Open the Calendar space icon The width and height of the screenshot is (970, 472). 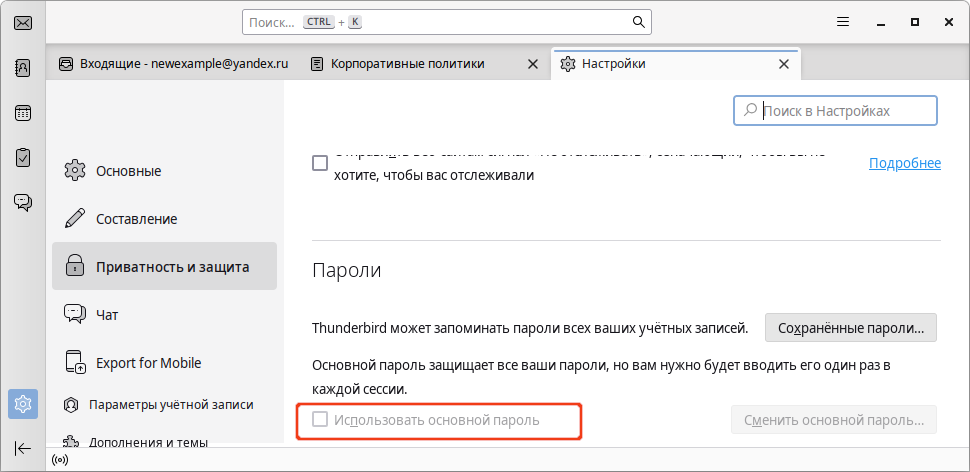pyautogui.click(x=23, y=113)
